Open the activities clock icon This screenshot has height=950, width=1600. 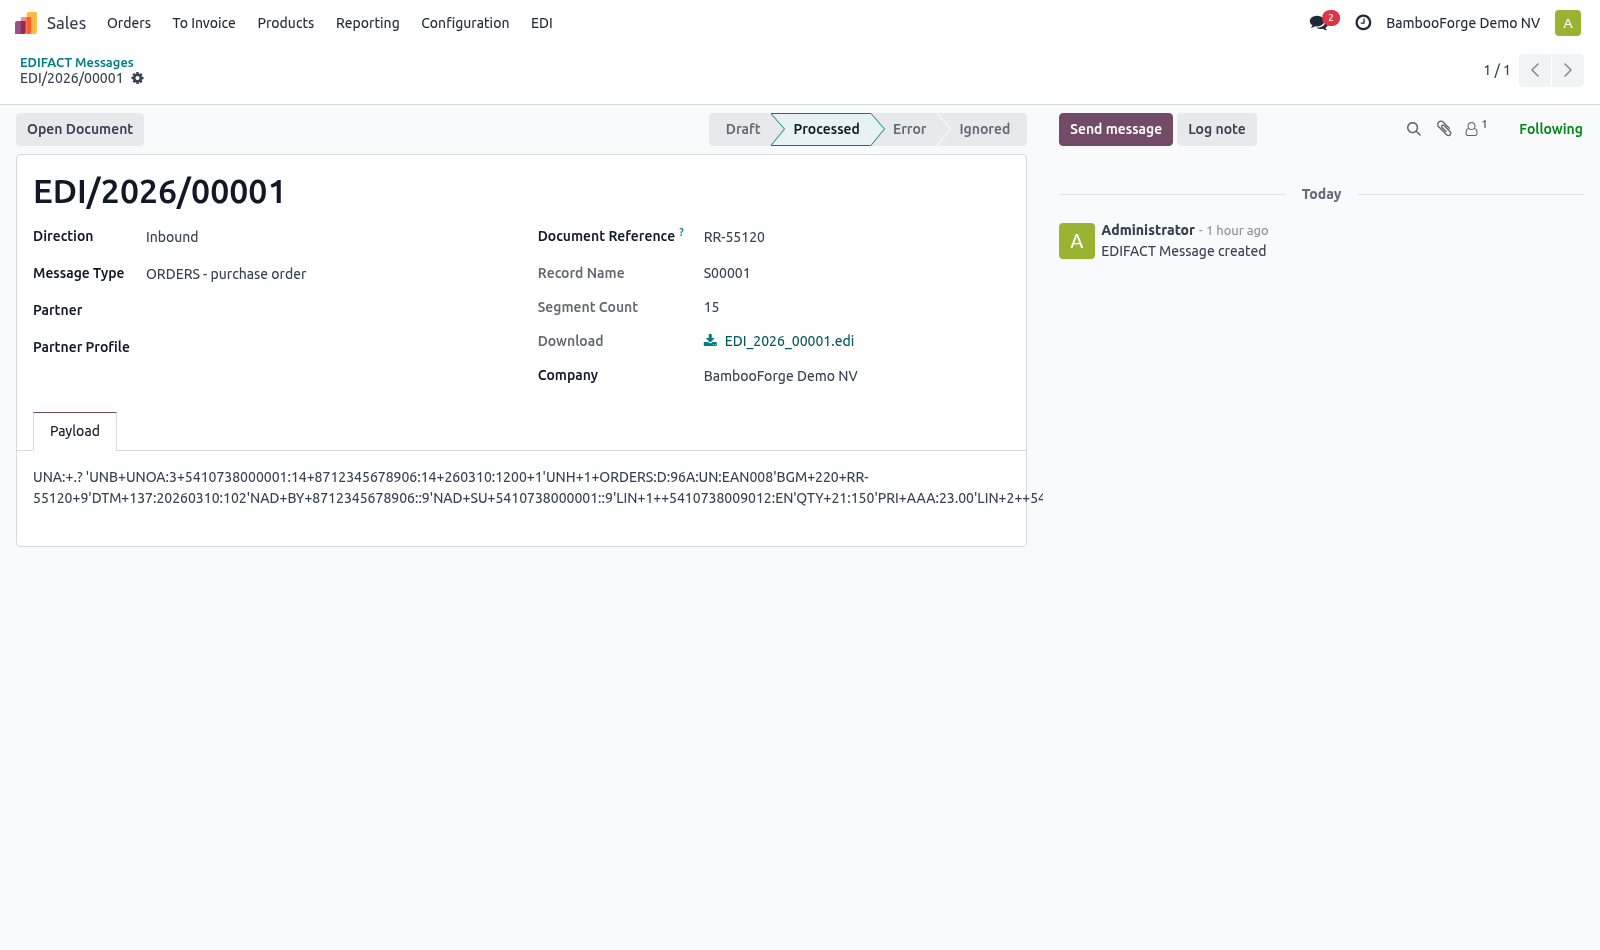click(1363, 23)
